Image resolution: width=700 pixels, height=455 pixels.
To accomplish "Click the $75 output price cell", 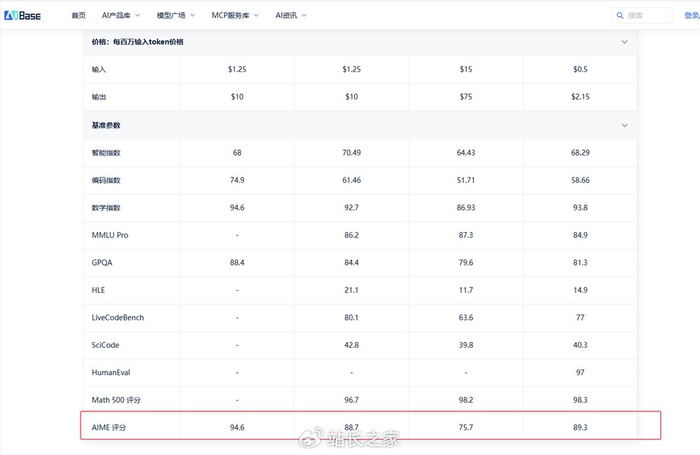I will (465, 97).
